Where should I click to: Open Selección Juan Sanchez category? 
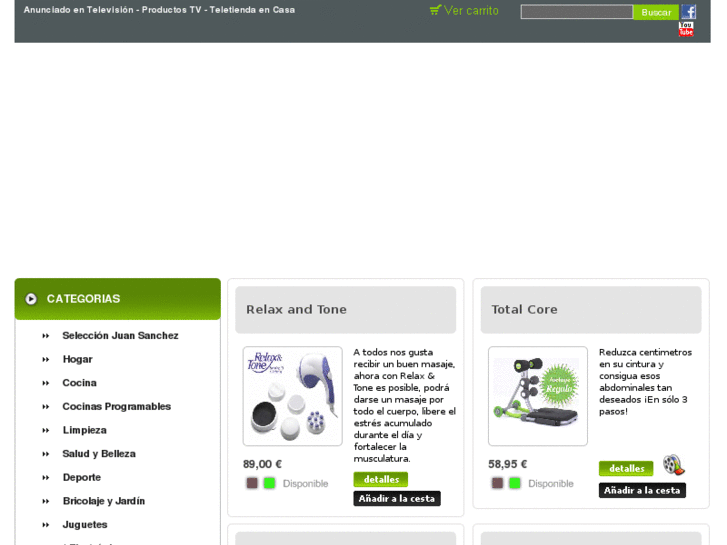coord(121,335)
